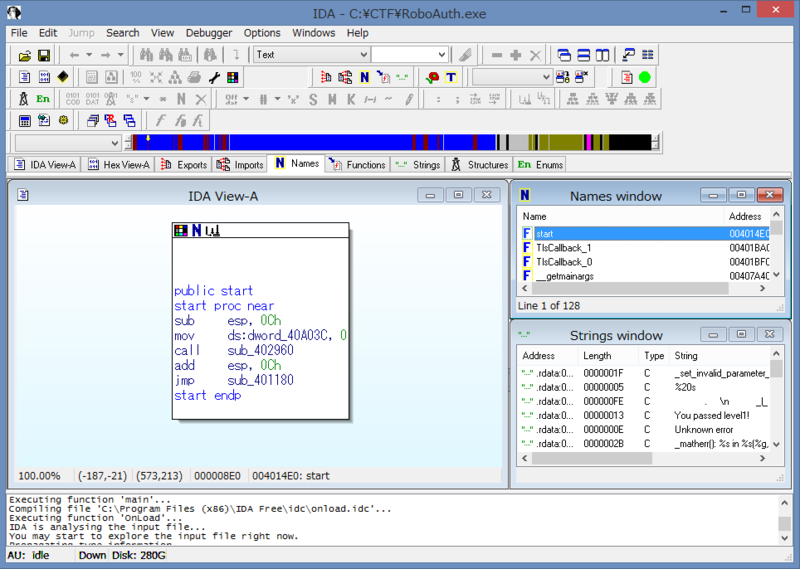Click the blue navigation band overview
The width and height of the screenshot is (800, 569).
[x=392, y=142]
